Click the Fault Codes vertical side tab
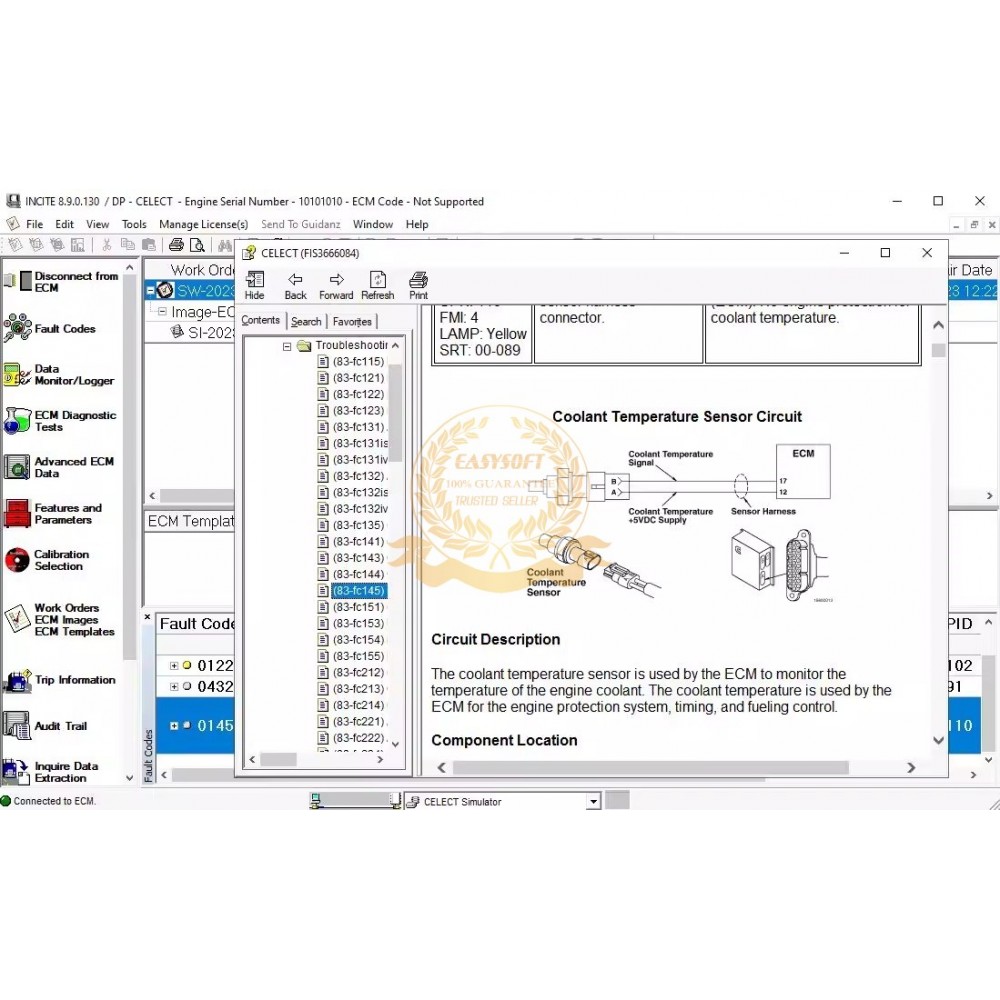Image resolution: width=1000 pixels, height=1000 pixels. [x=149, y=756]
